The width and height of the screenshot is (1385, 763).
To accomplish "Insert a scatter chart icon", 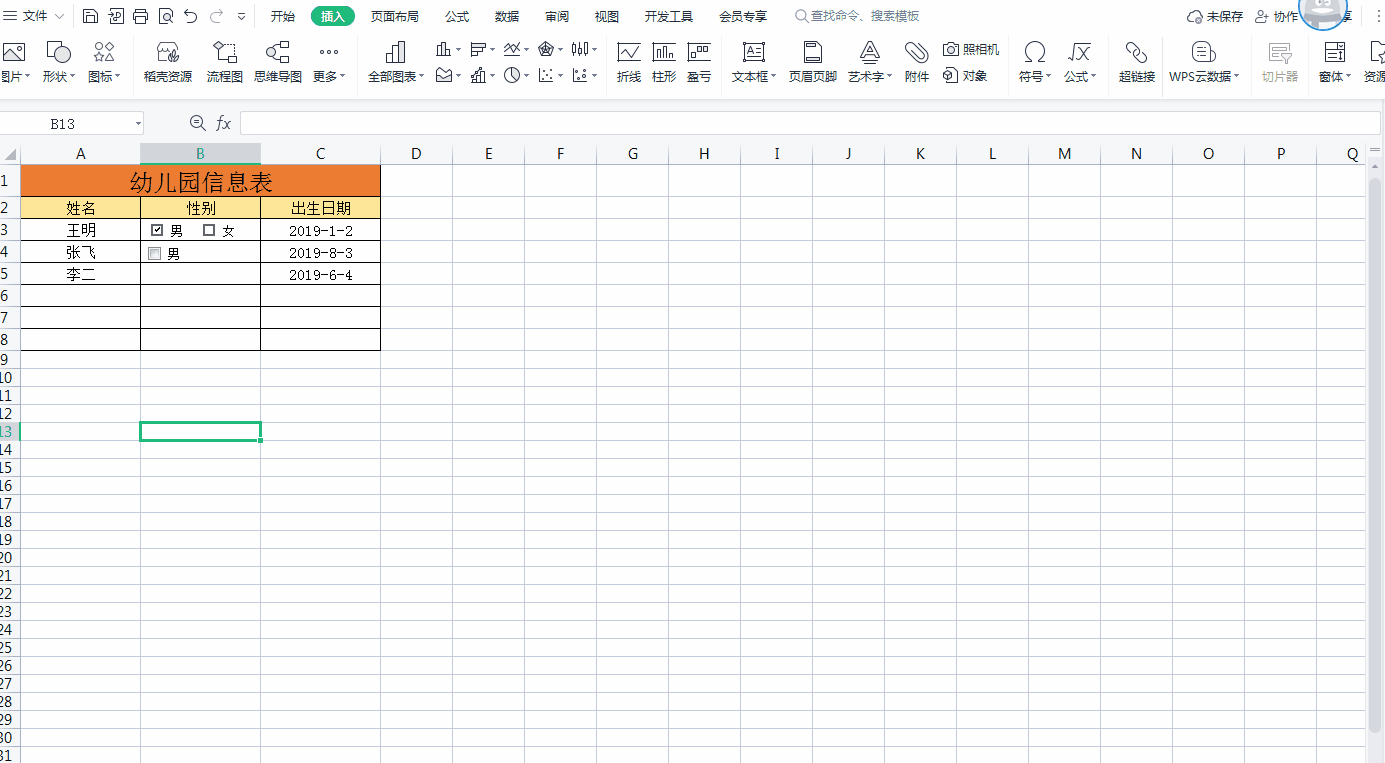I will click(546, 75).
